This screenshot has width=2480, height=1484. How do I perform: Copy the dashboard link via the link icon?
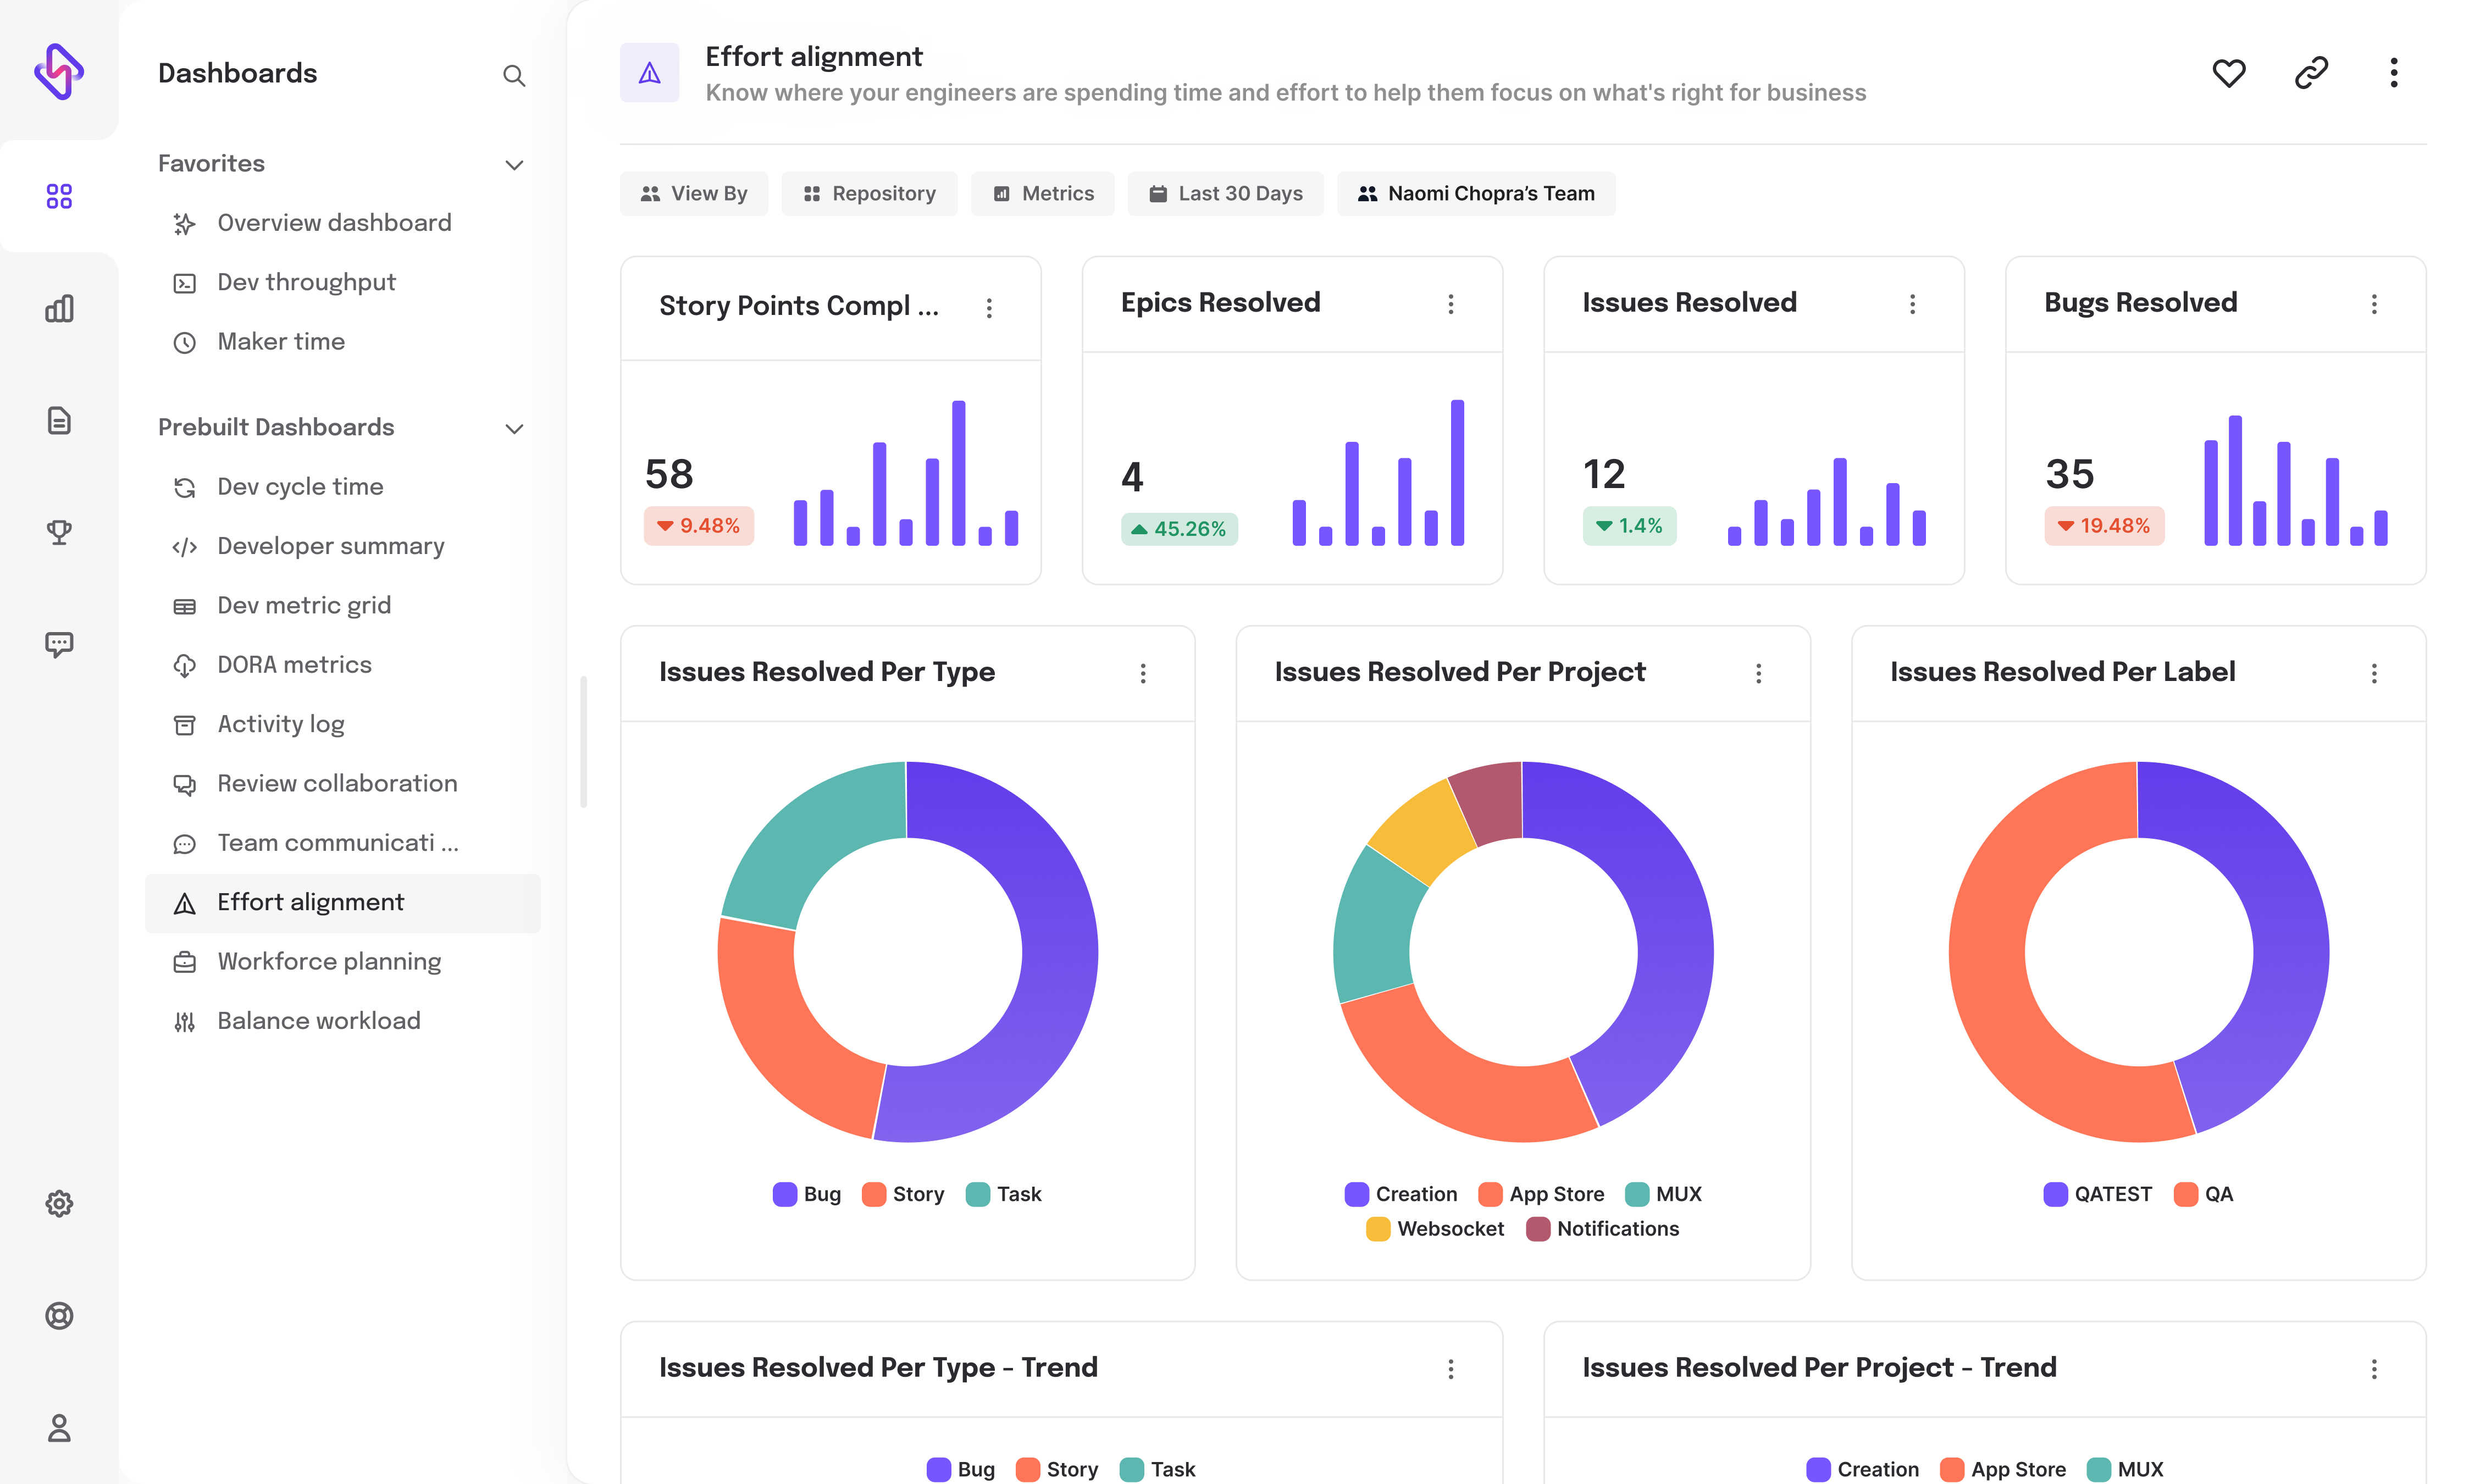[2311, 72]
